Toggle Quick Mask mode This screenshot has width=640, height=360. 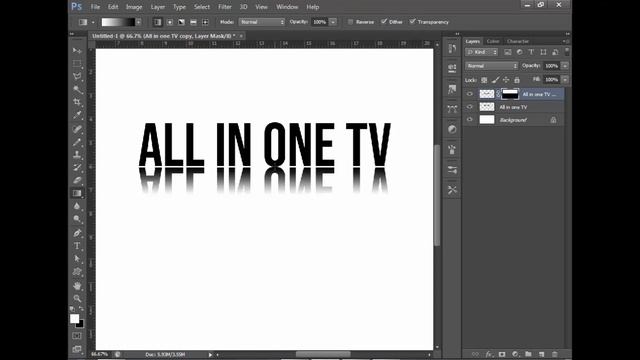coord(77,336)
